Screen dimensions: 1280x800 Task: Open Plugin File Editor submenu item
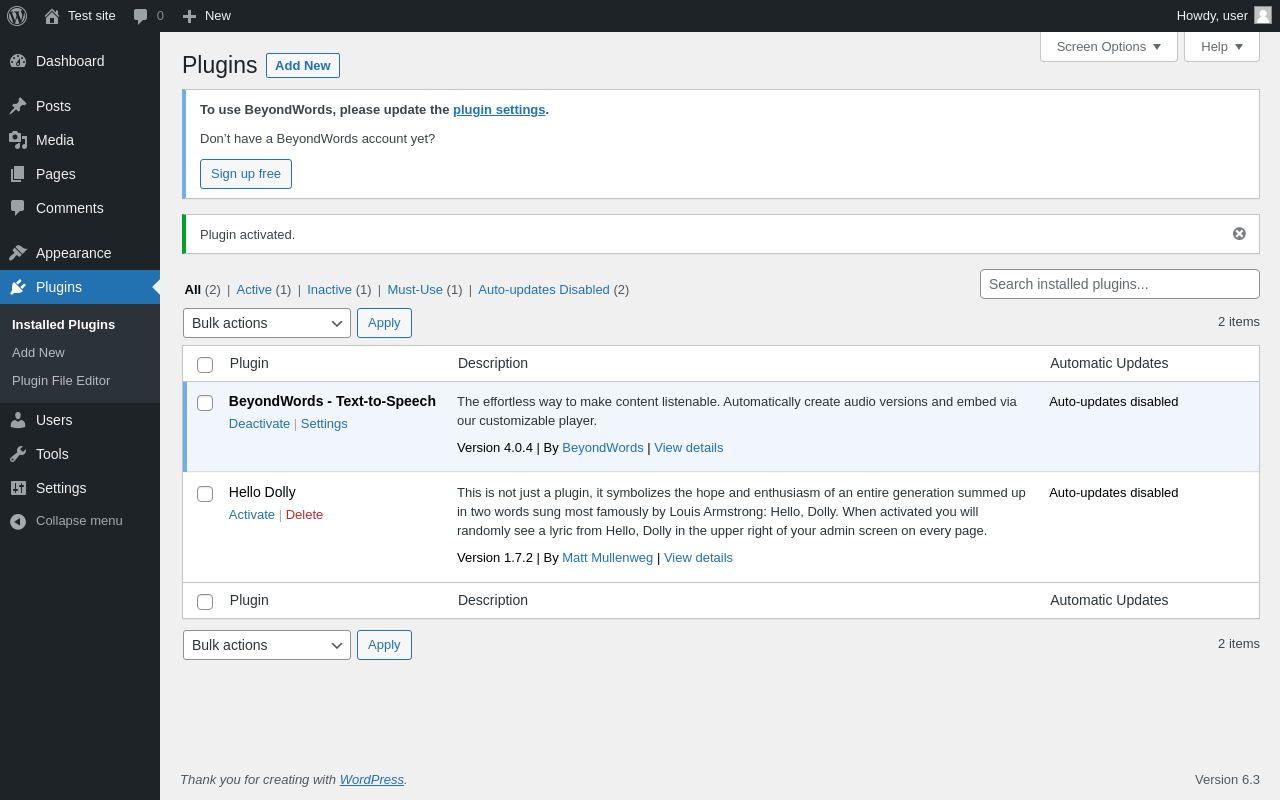pyautogui.click(x=61, y=381)
